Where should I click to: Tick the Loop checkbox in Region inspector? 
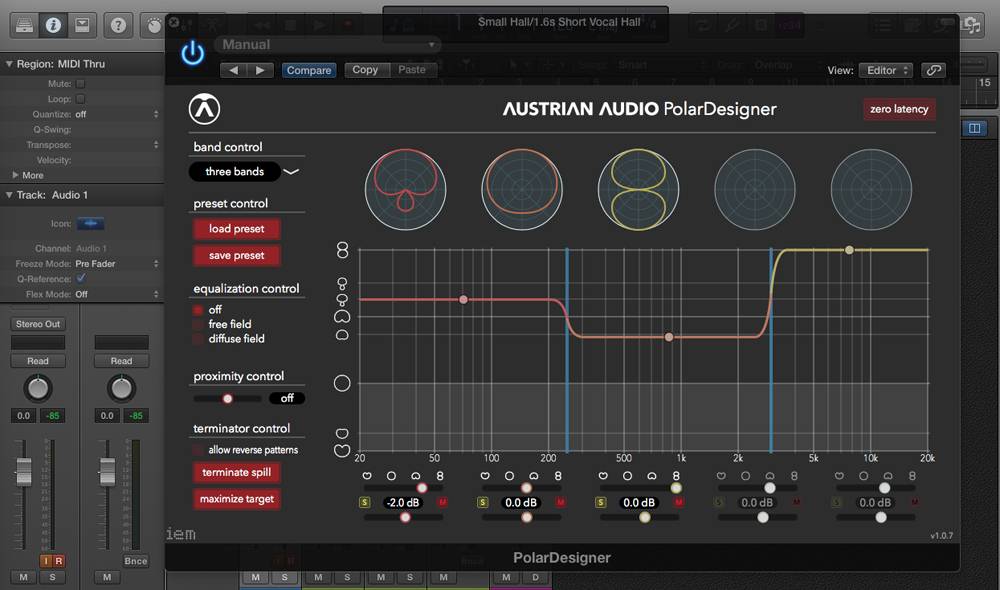coord(80,99)
